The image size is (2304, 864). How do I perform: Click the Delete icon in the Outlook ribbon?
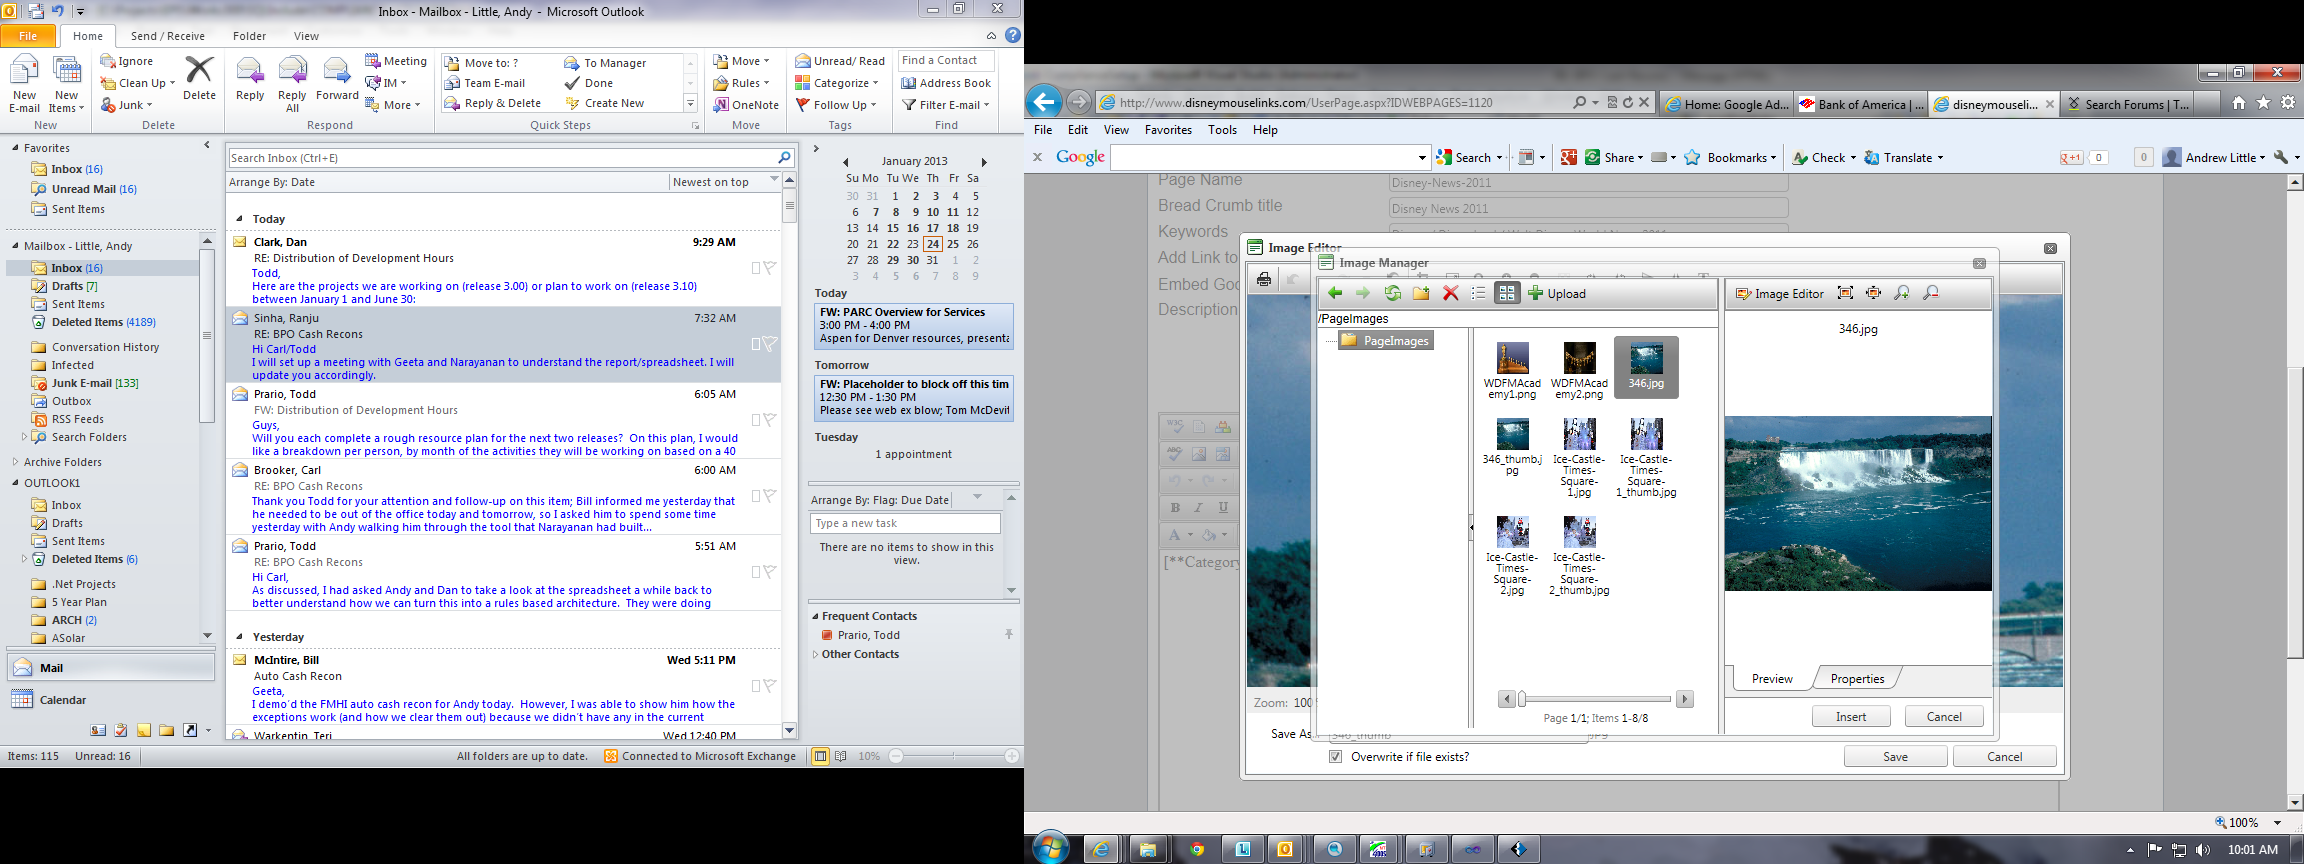pyautogui.click(x=199, y=78)
